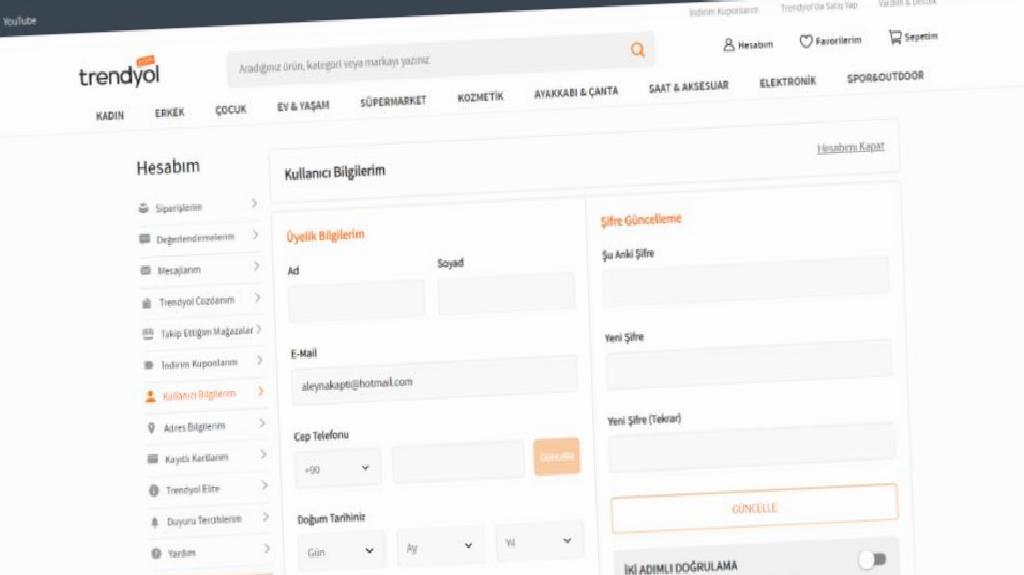Open the Yıl year dropdown
The height and width of the screenshot is (575, 1024).
pyautogui.click(x=539, y=542)
